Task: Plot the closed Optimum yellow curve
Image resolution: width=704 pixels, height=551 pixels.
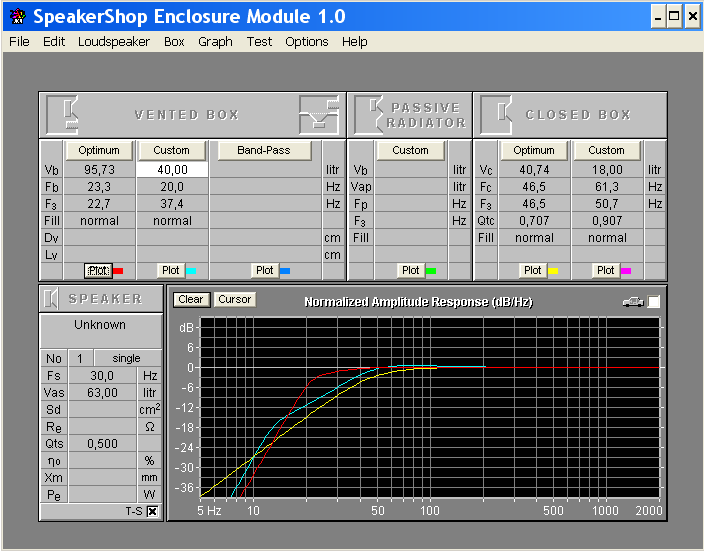Action: [533, 271]
